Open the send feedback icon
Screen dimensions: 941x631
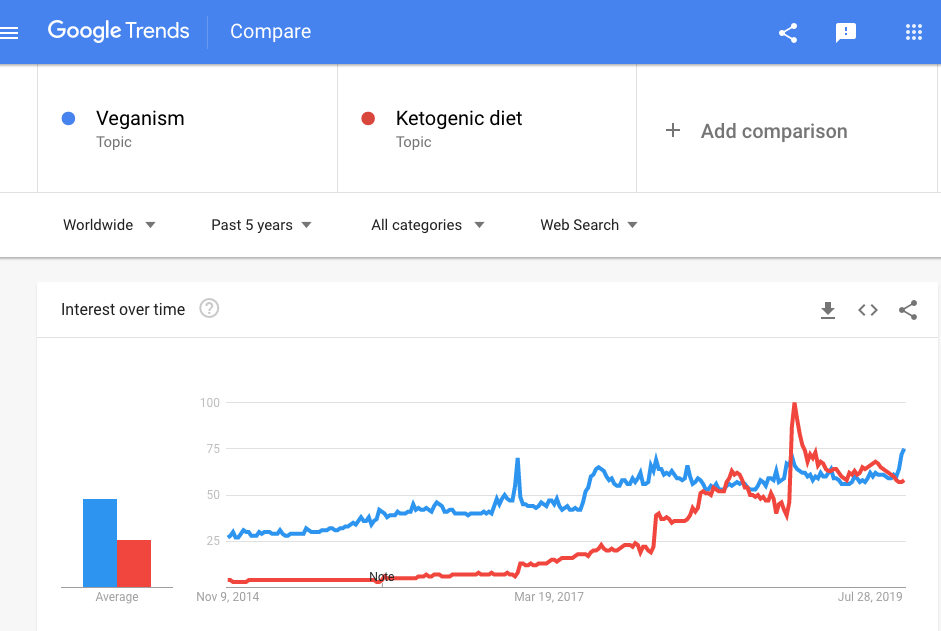point(846,32)
